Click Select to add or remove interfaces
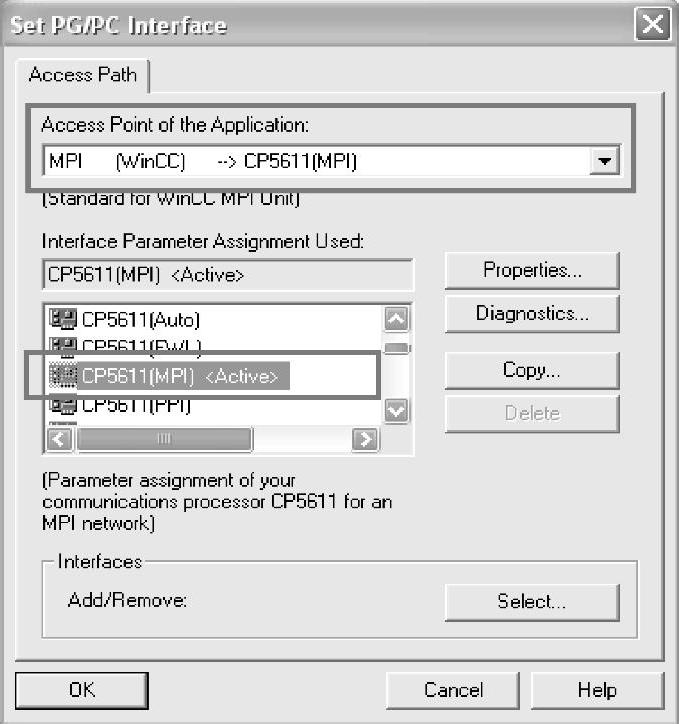 pyautogui.click(x=532, y=601)
